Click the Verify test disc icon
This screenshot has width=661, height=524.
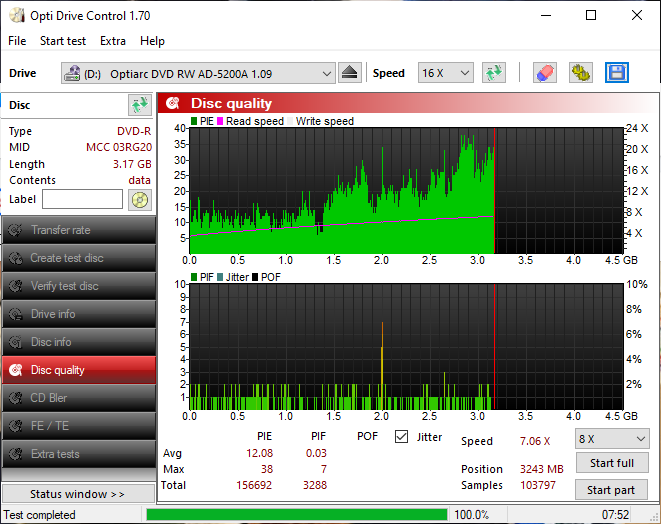[x=15, y=286]
